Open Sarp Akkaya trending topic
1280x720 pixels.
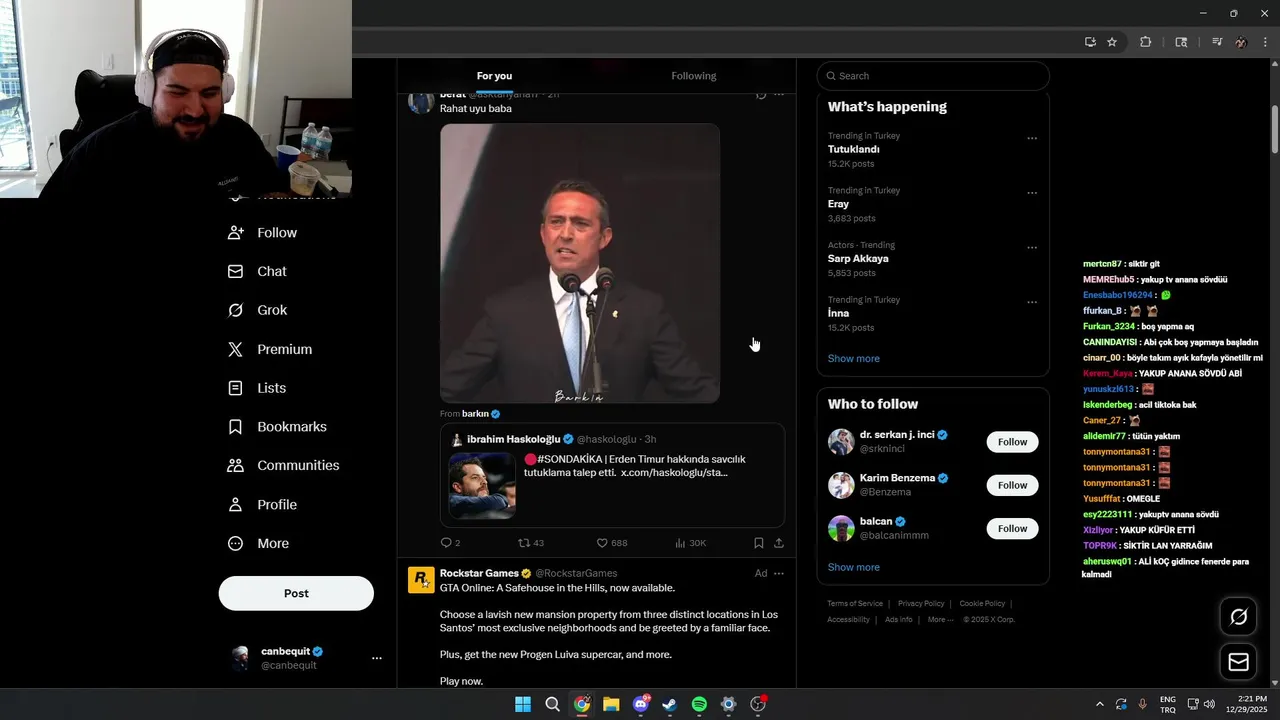click(858, 258)
